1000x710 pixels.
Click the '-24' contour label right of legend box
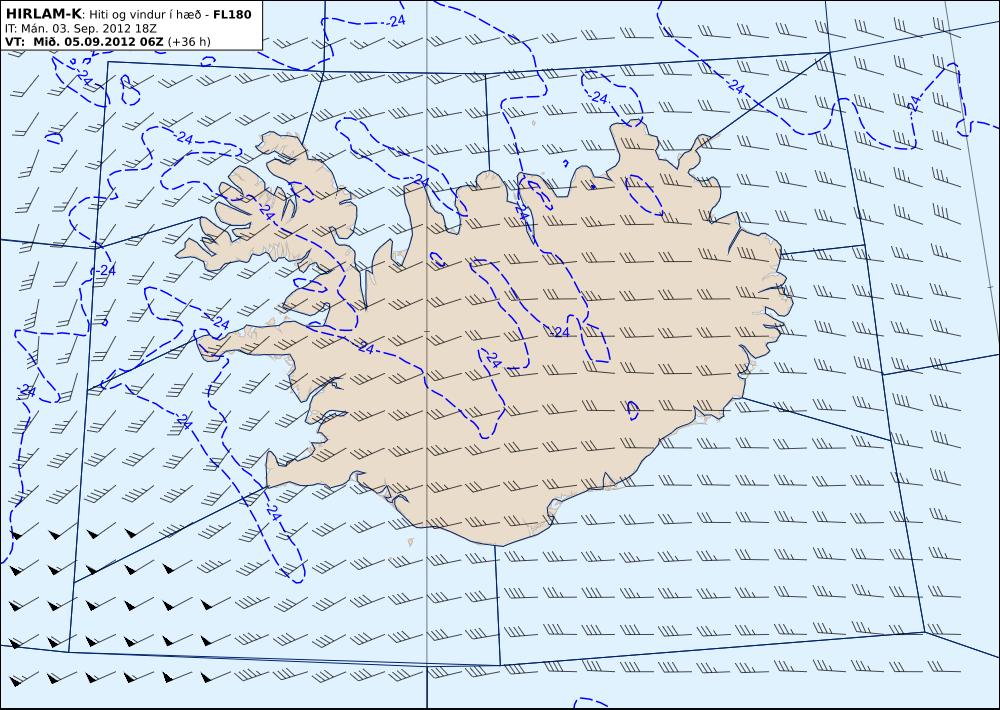coord(395,21)
